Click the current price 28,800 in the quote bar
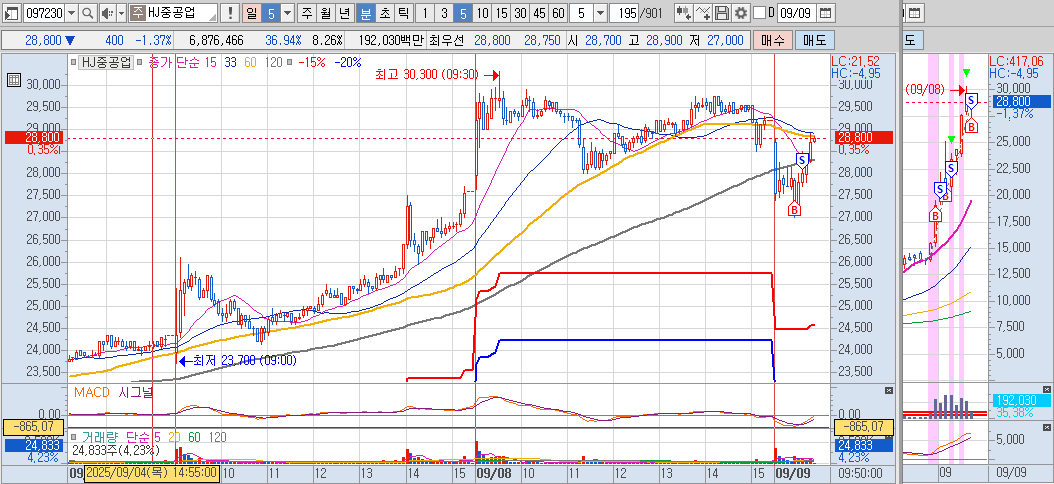Image resolution: width=1054 pixels, height=484 pixels. [x=43, y=40]
